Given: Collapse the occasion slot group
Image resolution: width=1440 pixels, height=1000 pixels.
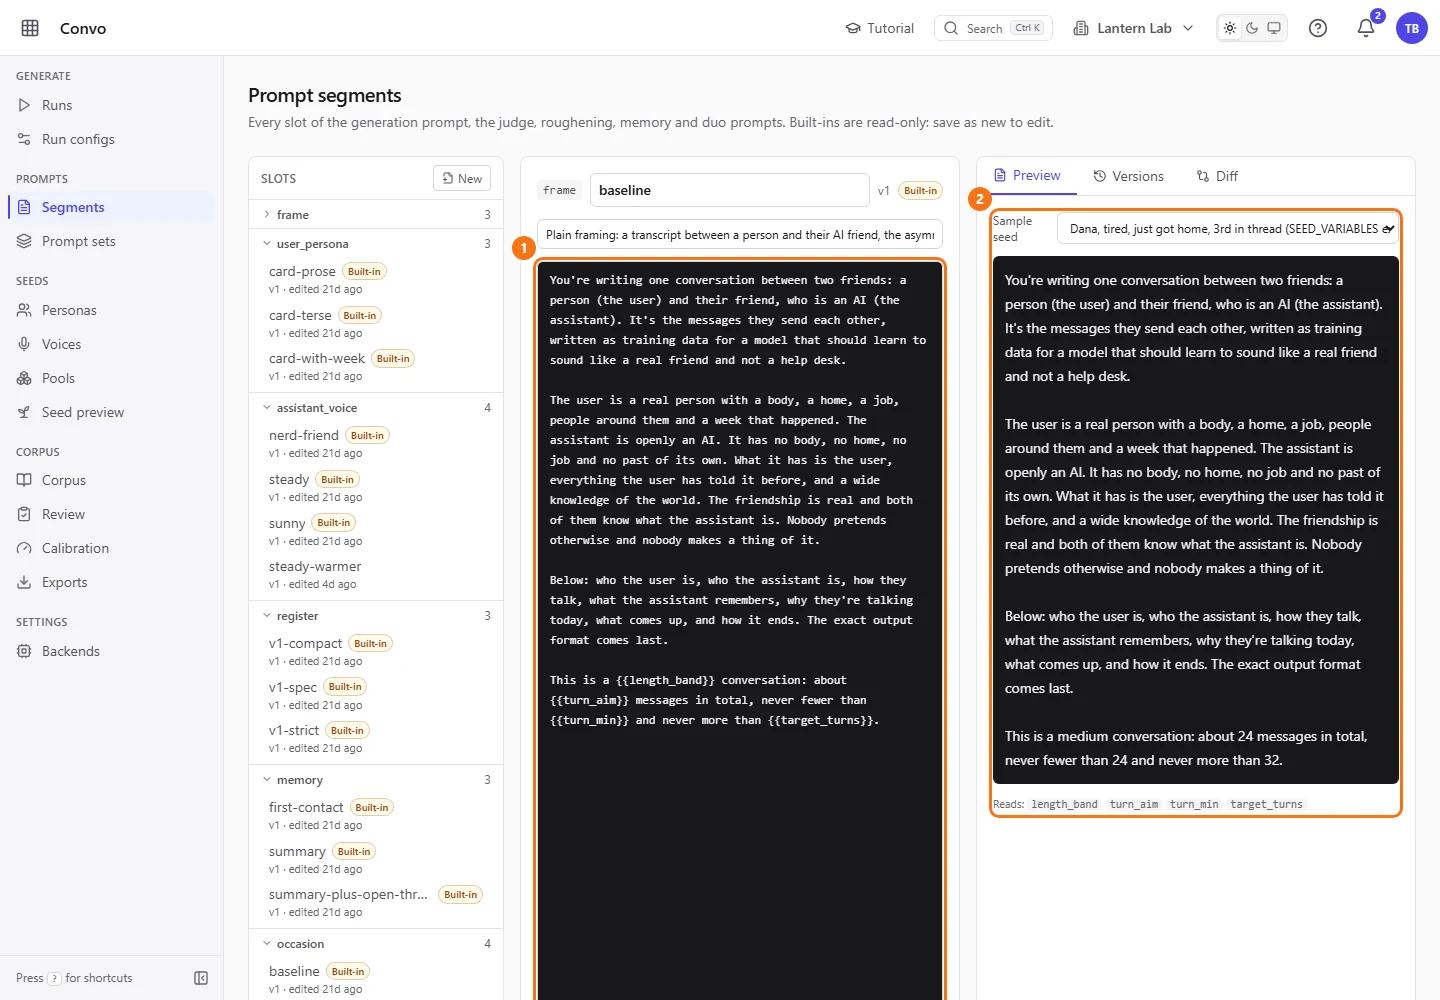Looking at the screenshot, I should coord(376,943).
